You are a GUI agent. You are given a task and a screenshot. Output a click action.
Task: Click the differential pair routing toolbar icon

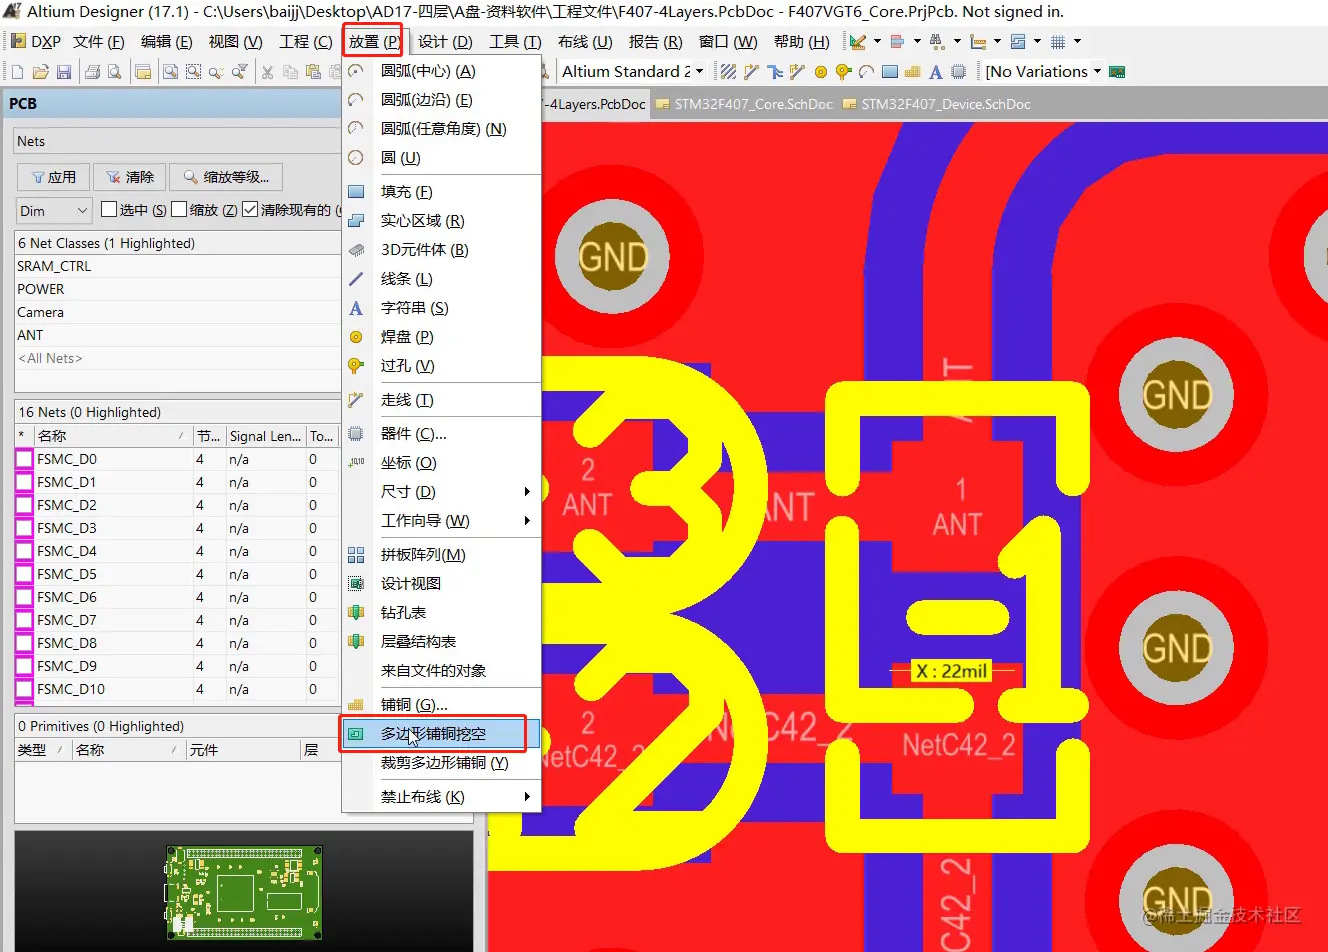point(797,72)
